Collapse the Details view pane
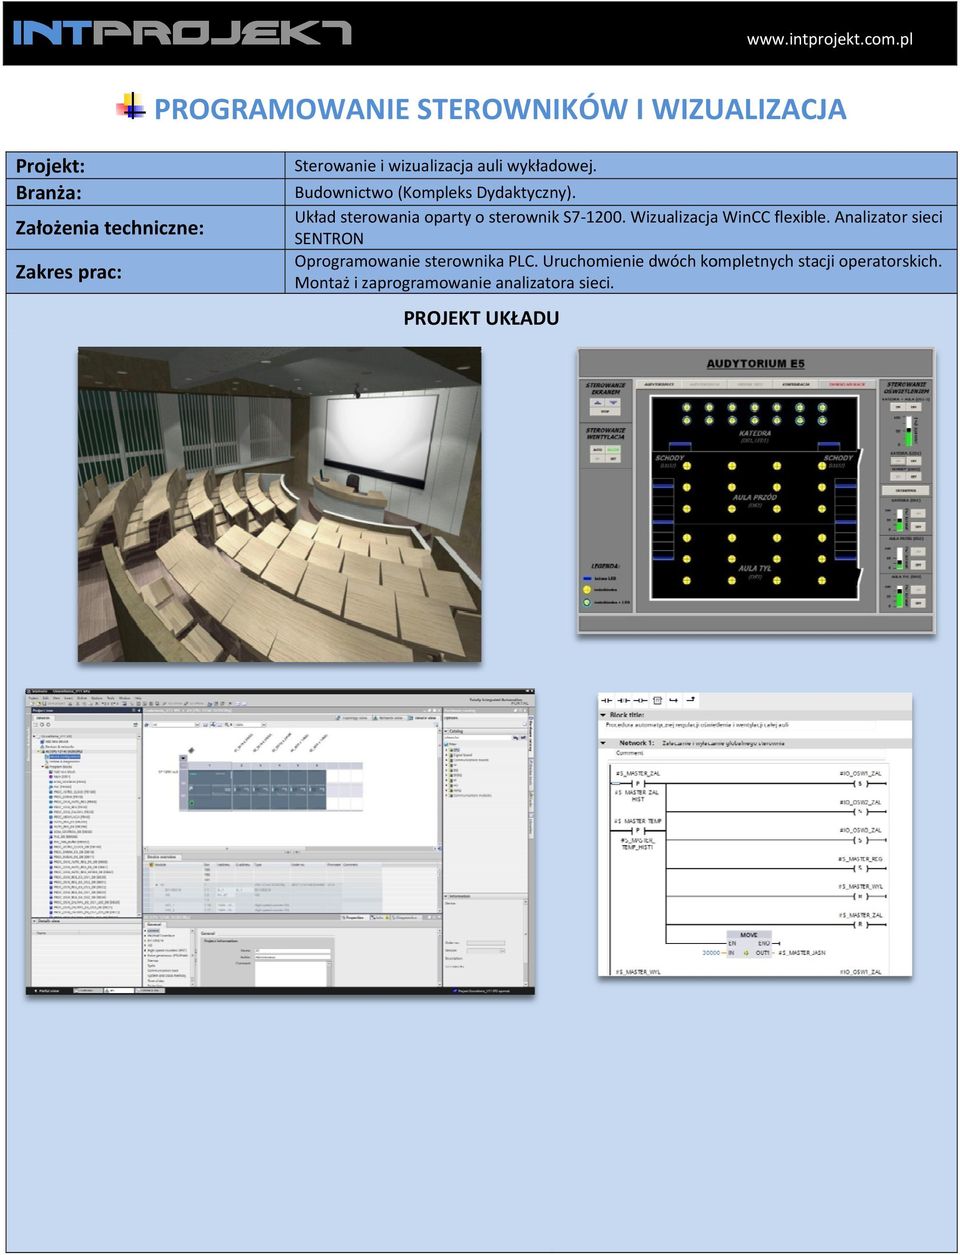 tap(34, 921)
